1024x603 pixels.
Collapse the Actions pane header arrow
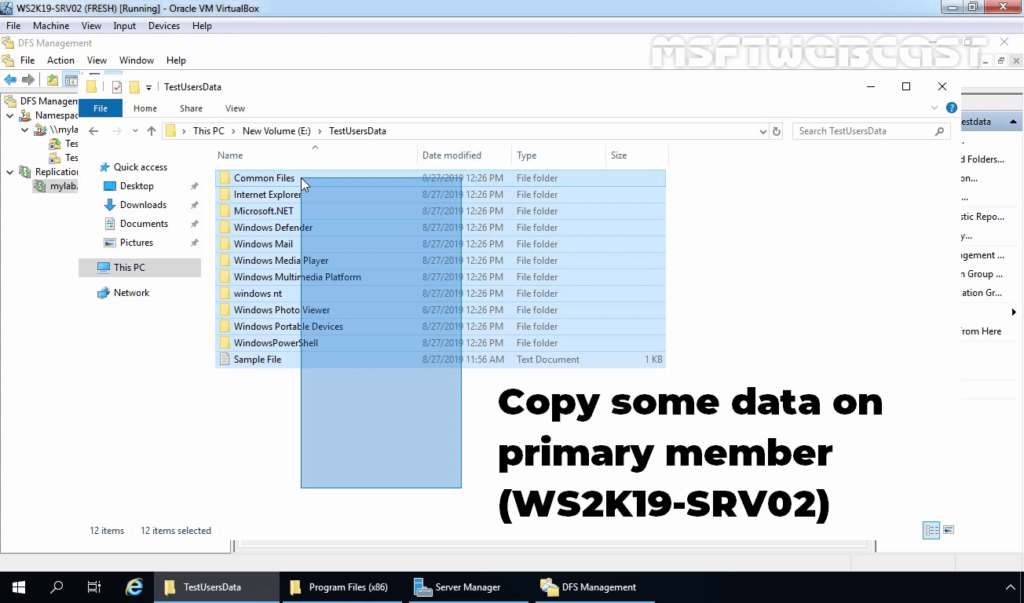point(1013,122)
